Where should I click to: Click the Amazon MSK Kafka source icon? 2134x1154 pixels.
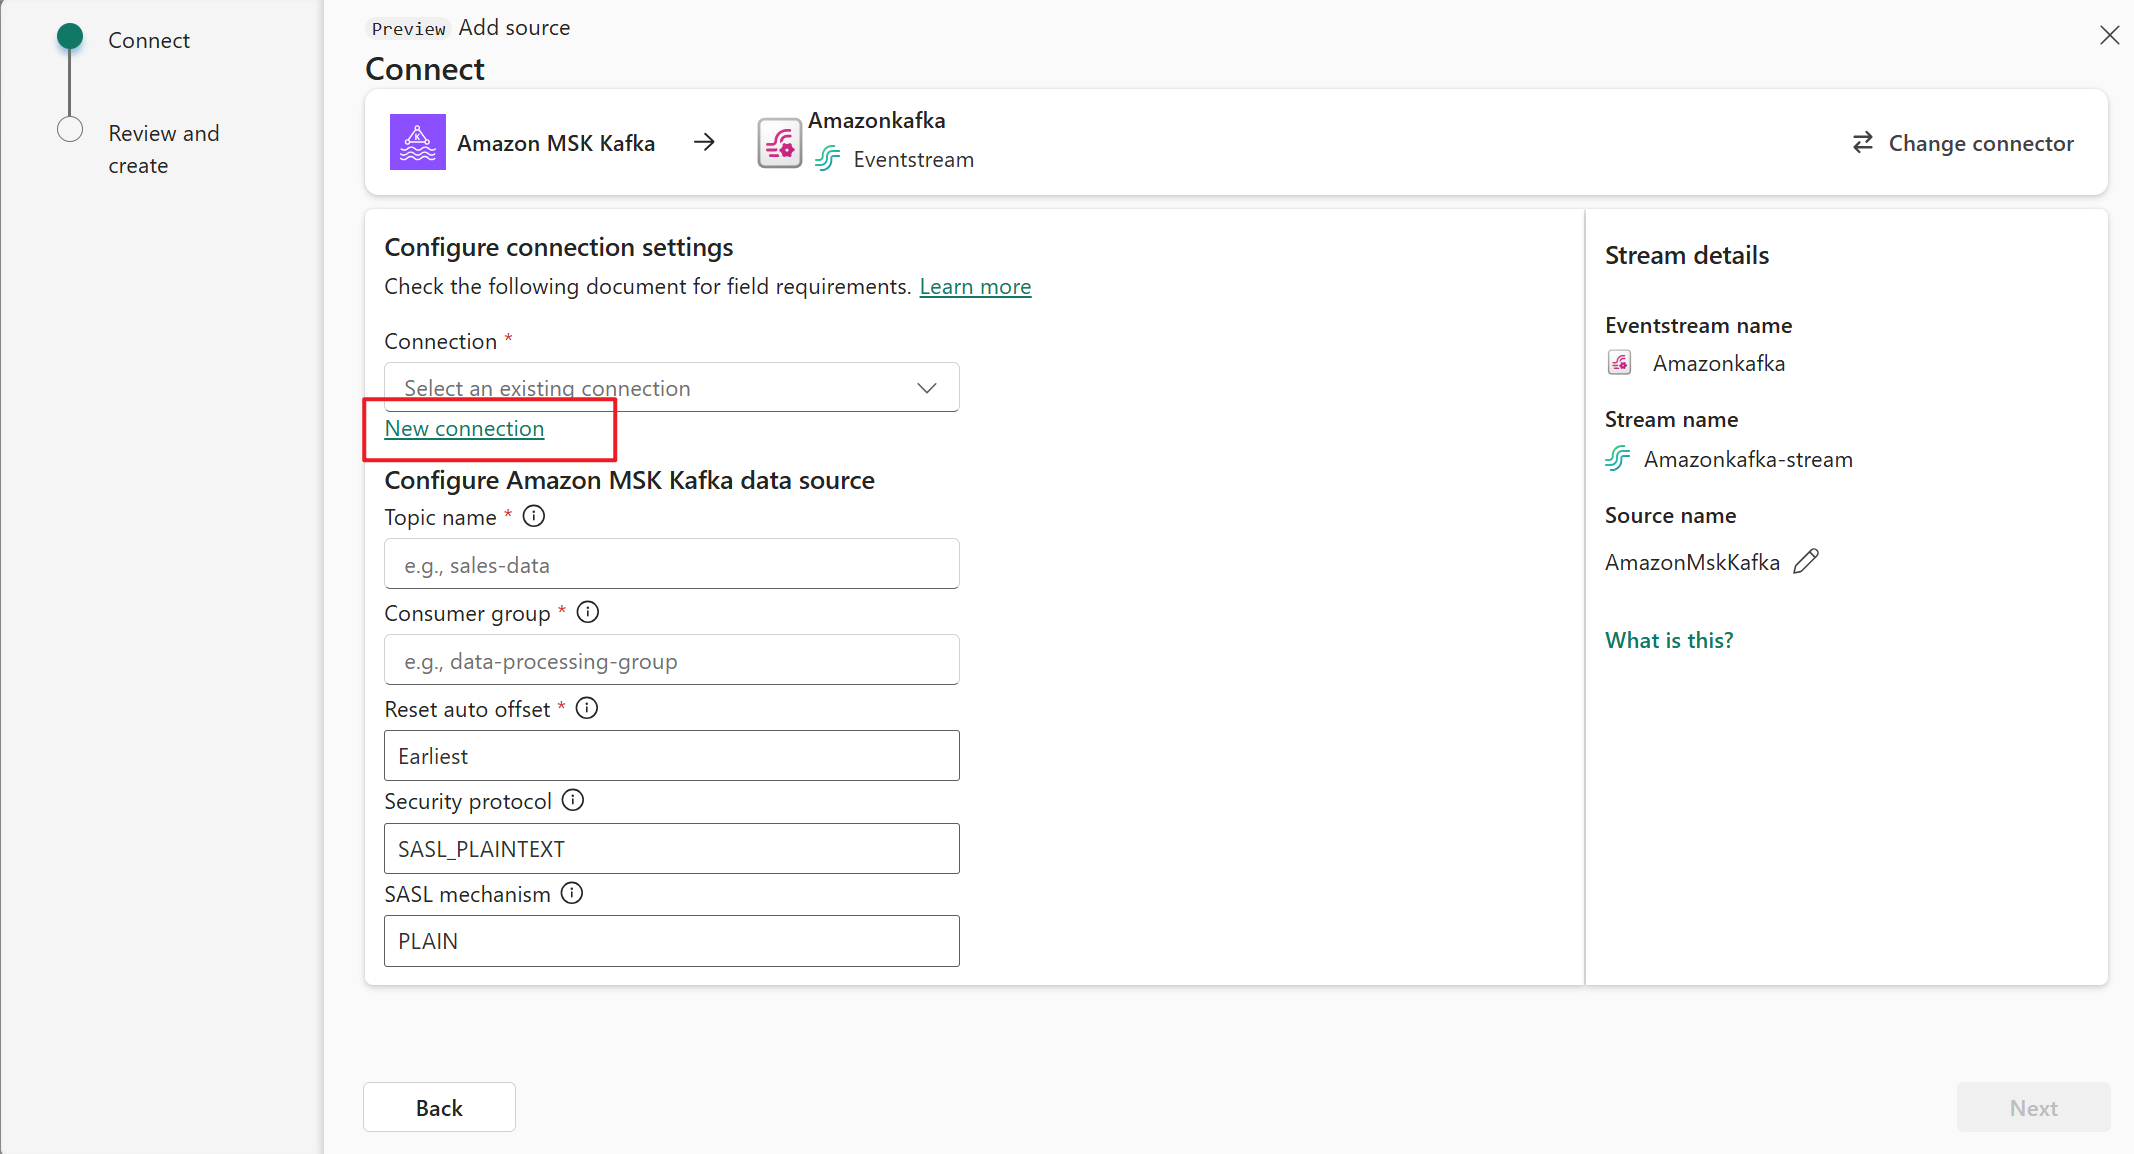[x=416, y=141]
